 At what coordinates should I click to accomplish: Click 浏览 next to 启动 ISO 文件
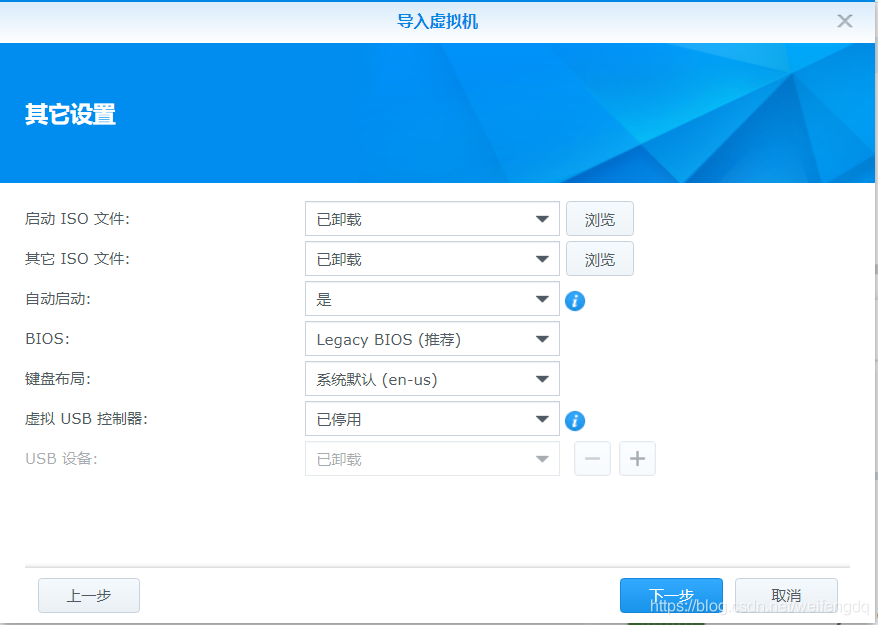[599, 218]
